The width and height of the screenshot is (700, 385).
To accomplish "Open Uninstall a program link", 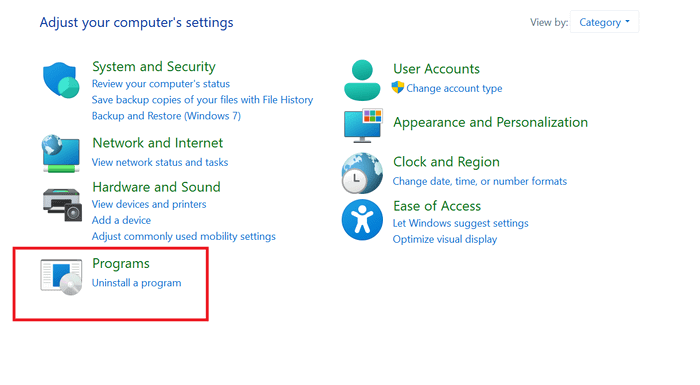I will point(137,283).
